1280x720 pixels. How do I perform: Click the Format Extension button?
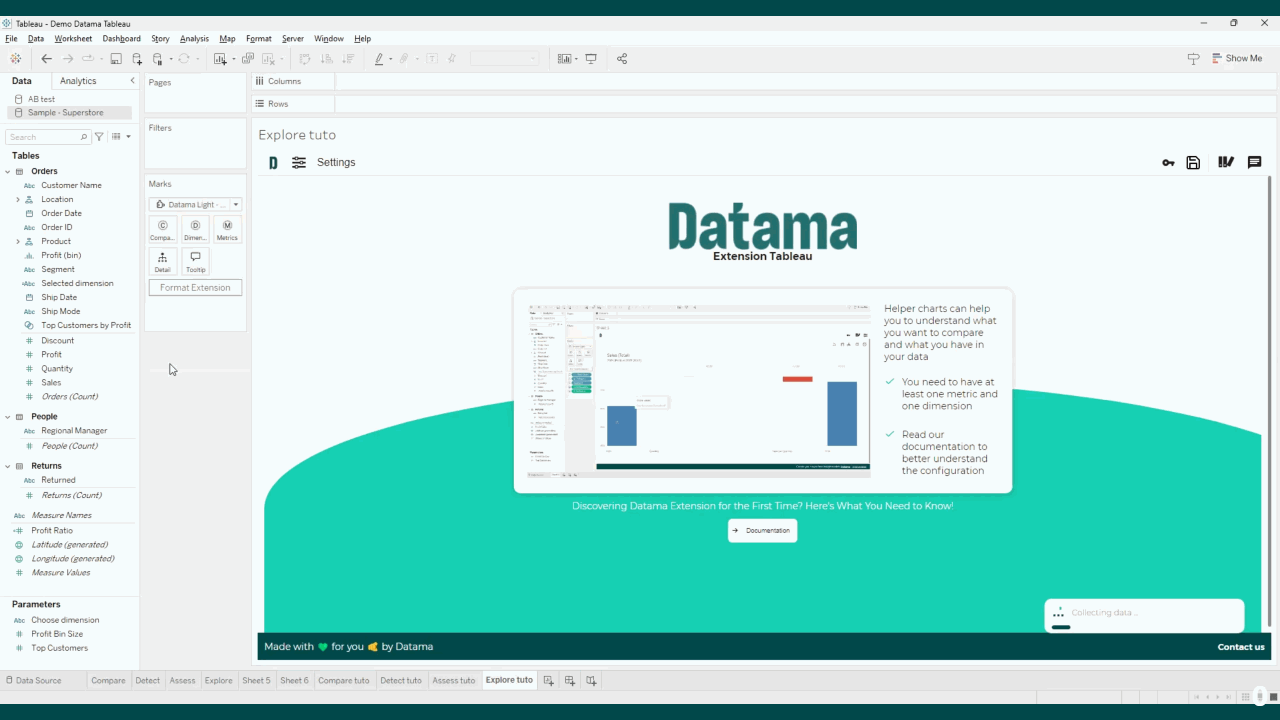[x=195, y=288]
